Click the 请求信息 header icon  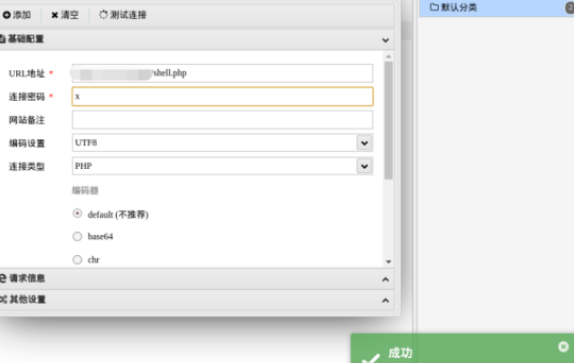tap(3, 278)
